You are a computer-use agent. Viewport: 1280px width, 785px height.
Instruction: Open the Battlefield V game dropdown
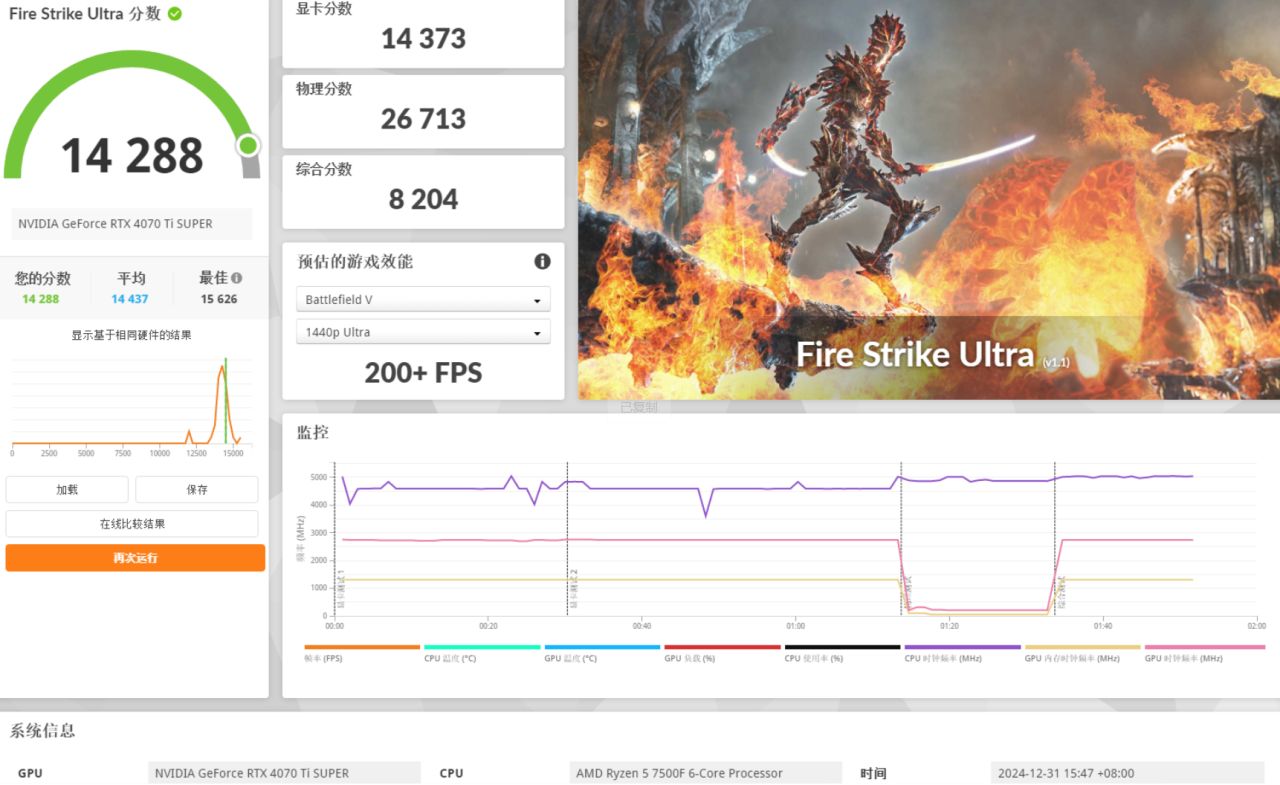(423, 300)
